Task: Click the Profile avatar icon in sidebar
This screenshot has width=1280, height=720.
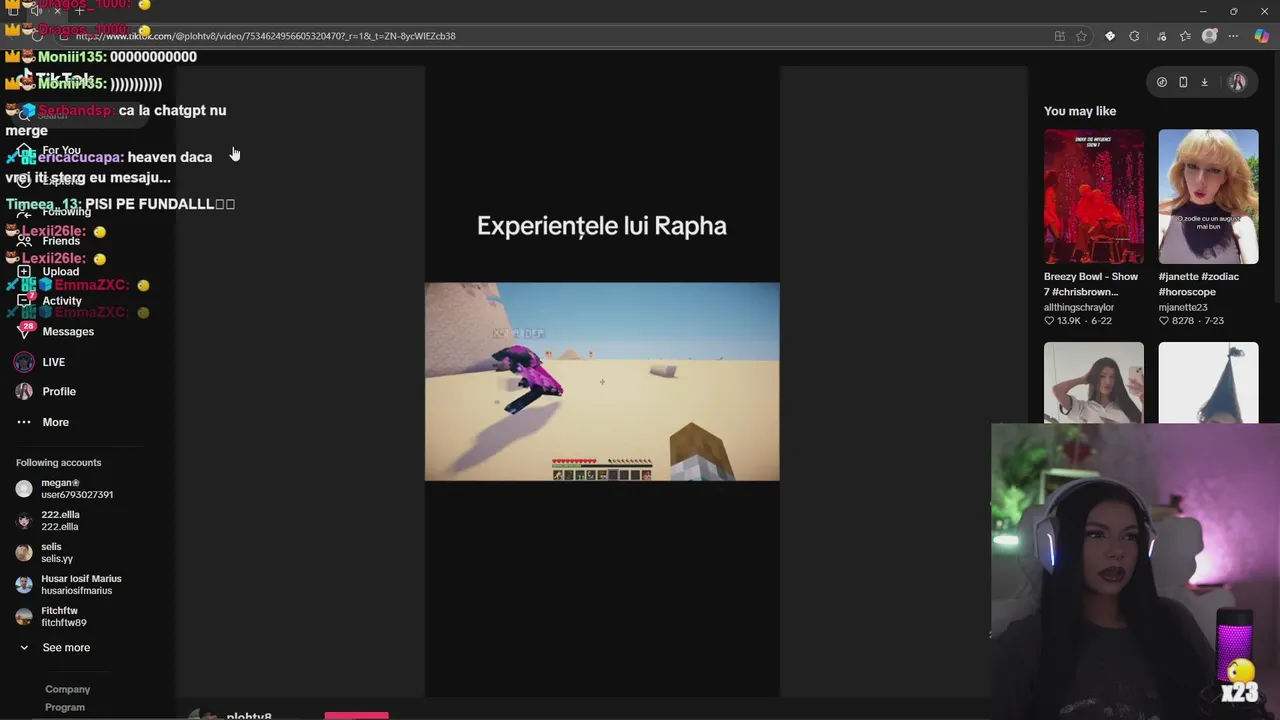Action: 24,392
